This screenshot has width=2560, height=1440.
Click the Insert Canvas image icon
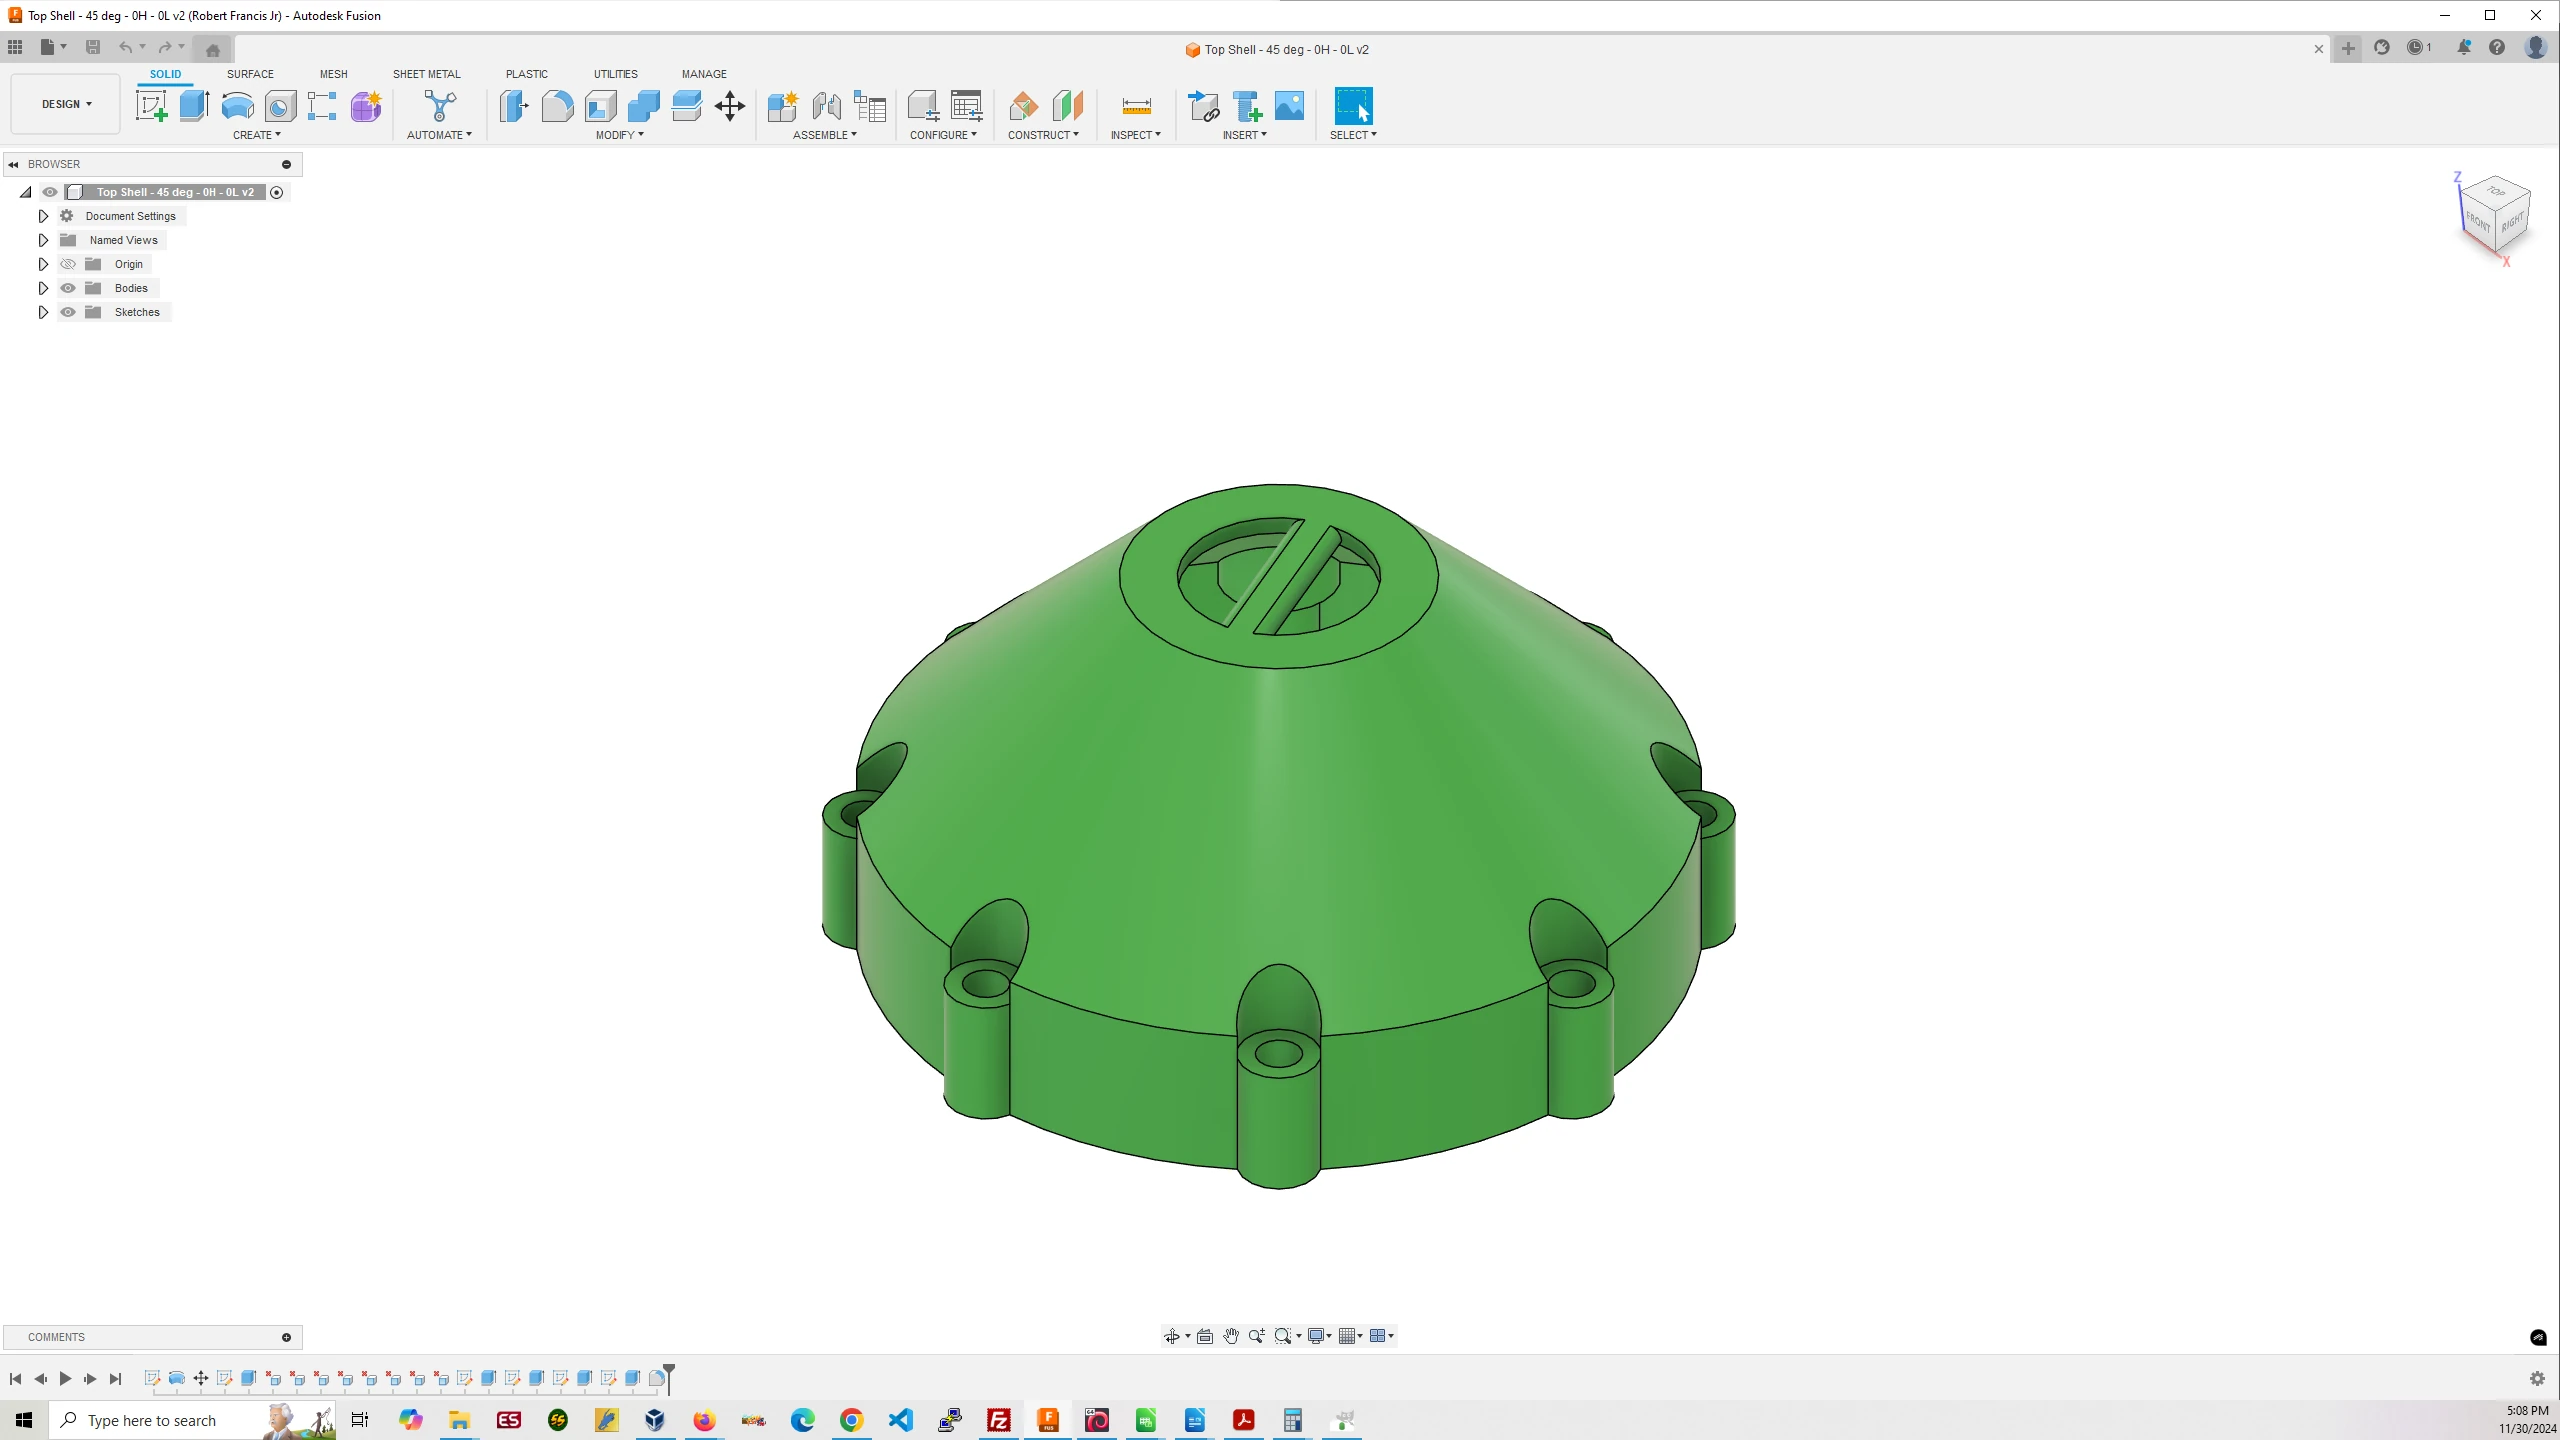(x=1290, y=106)
